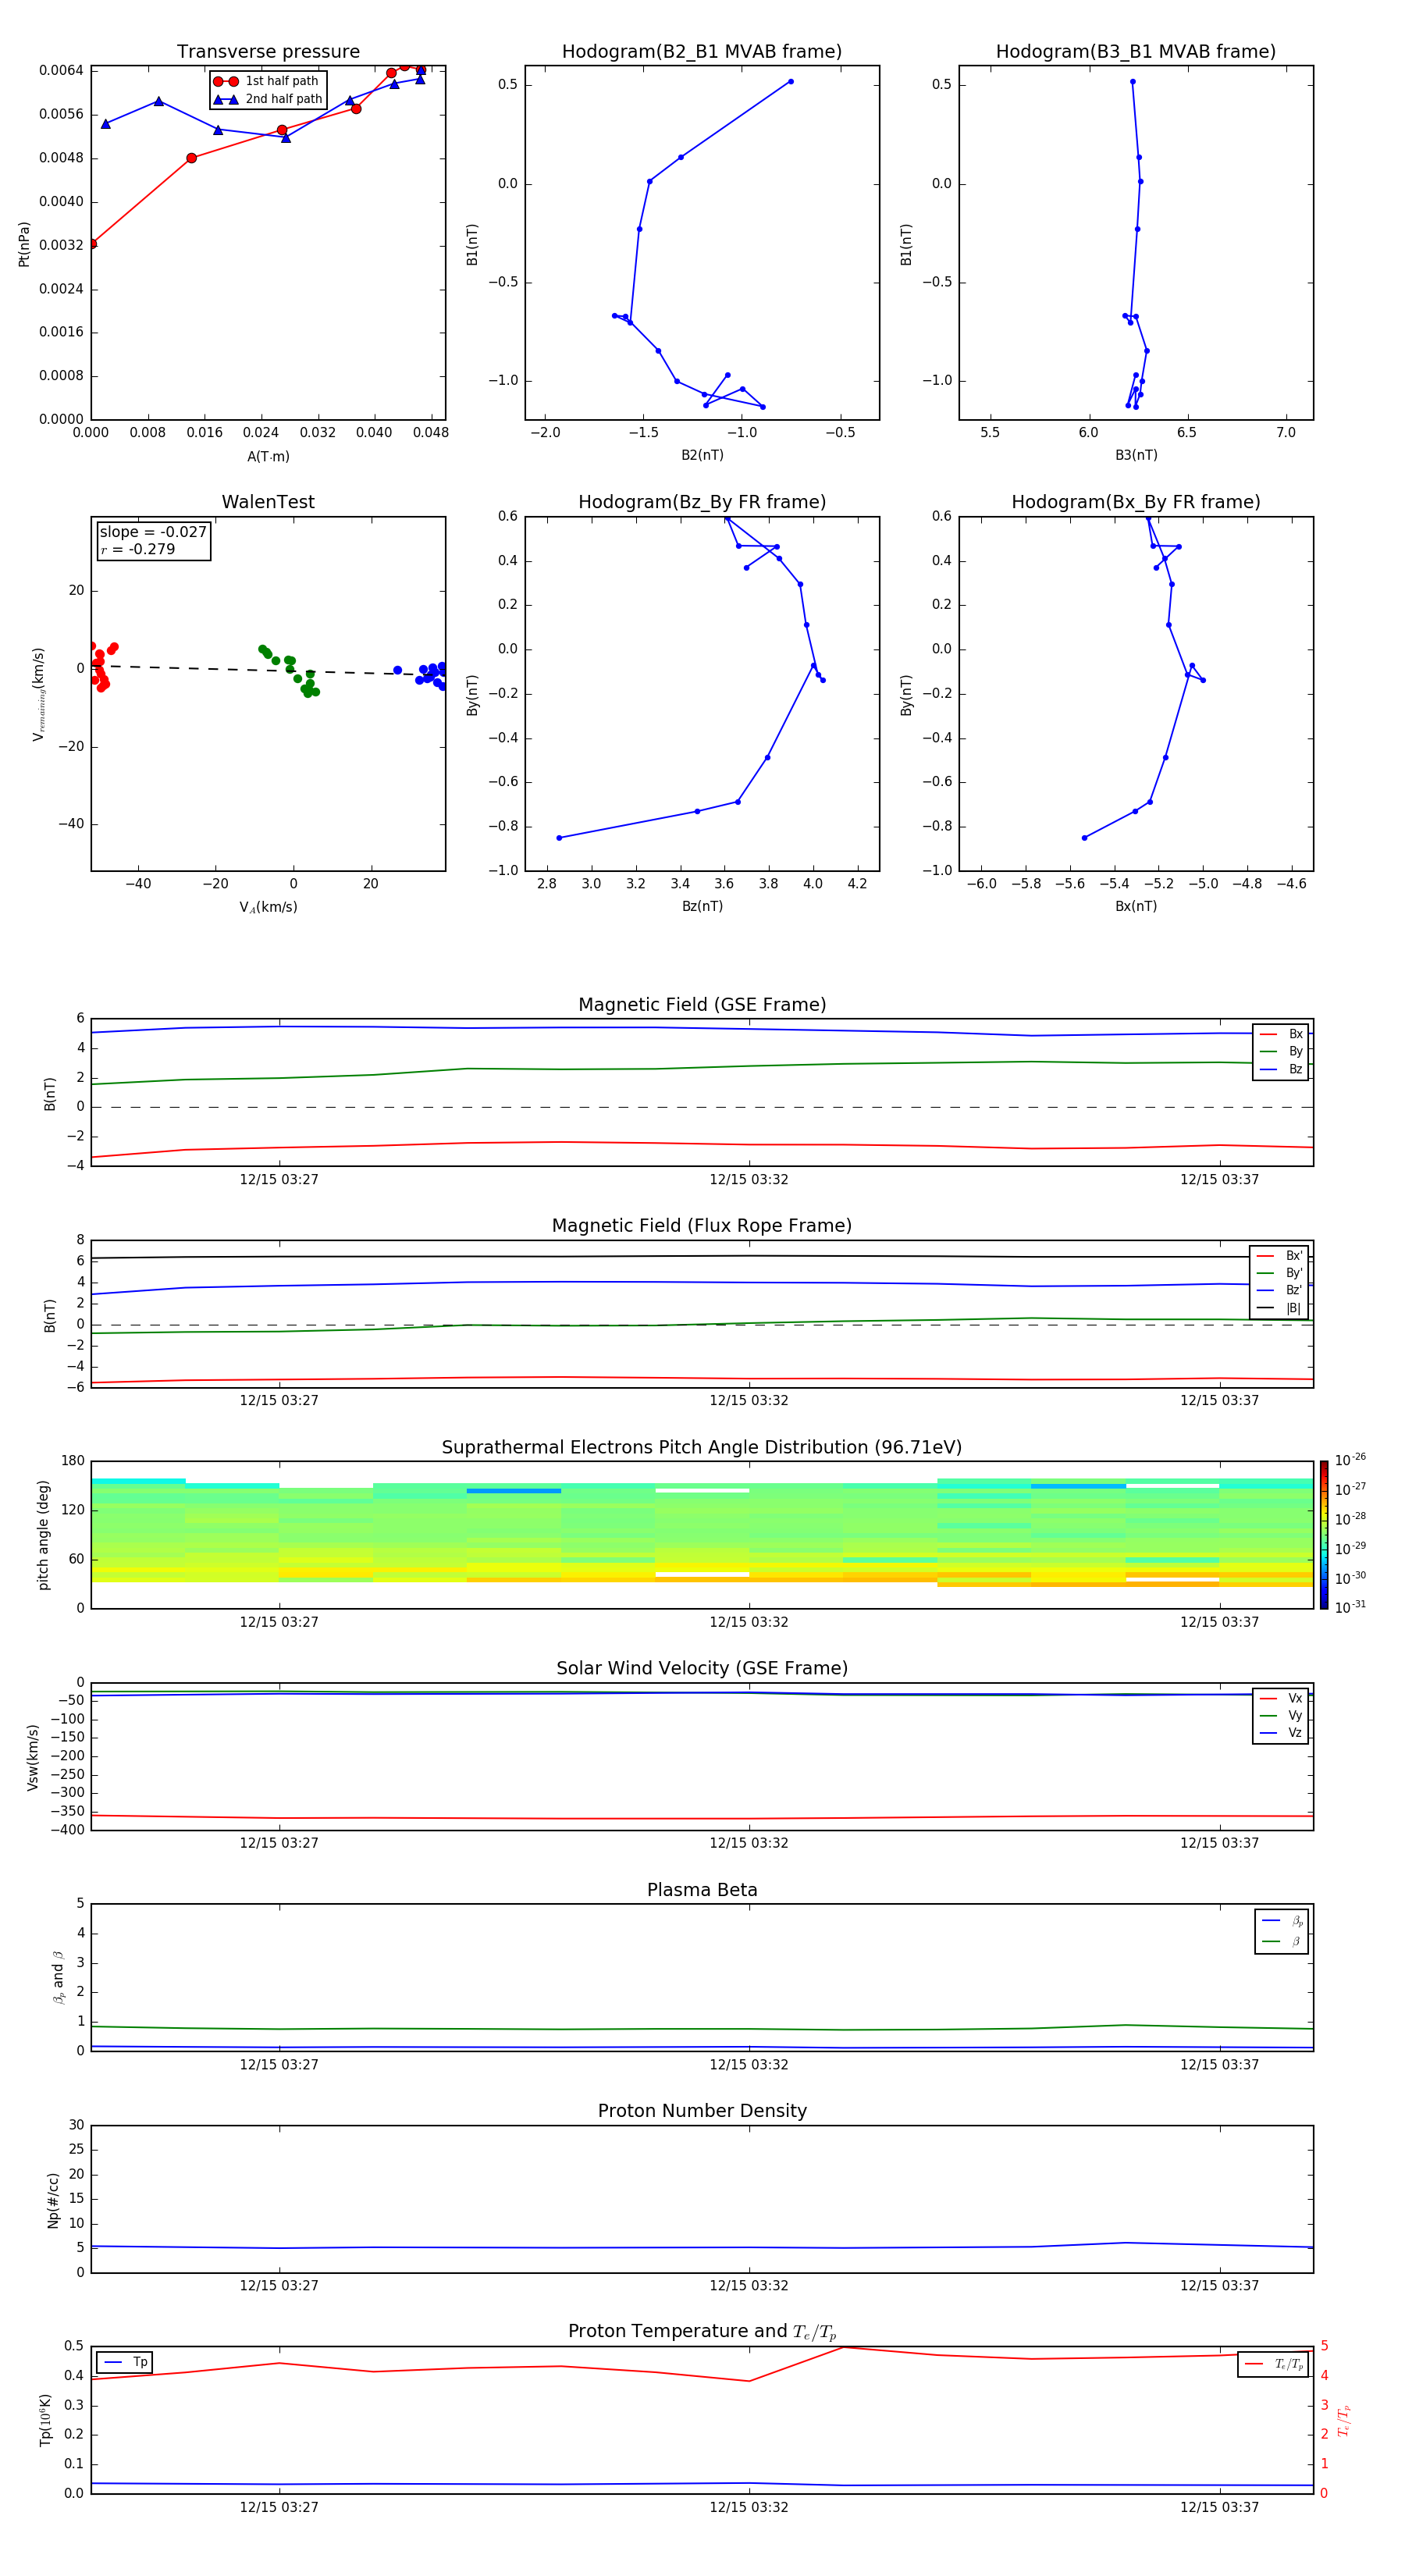The width and height of the screenshot is (1405, 2576).
Task: Click the pitch angle distribution colorbar
Action: (1324, 1535)
